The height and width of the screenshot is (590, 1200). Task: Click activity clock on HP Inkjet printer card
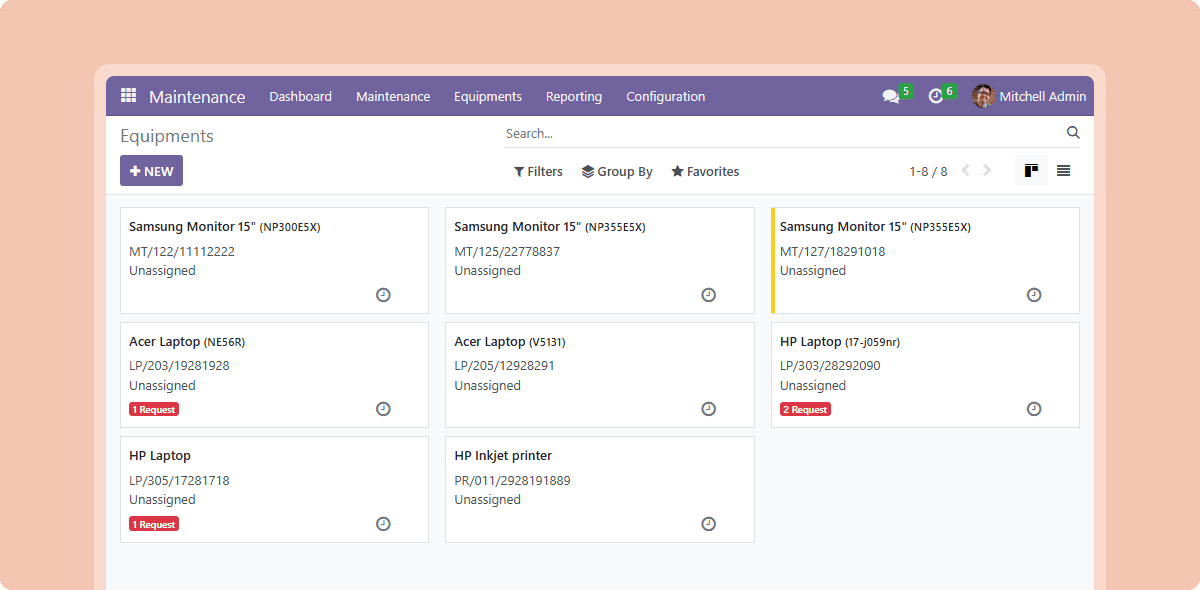point(708,524)
